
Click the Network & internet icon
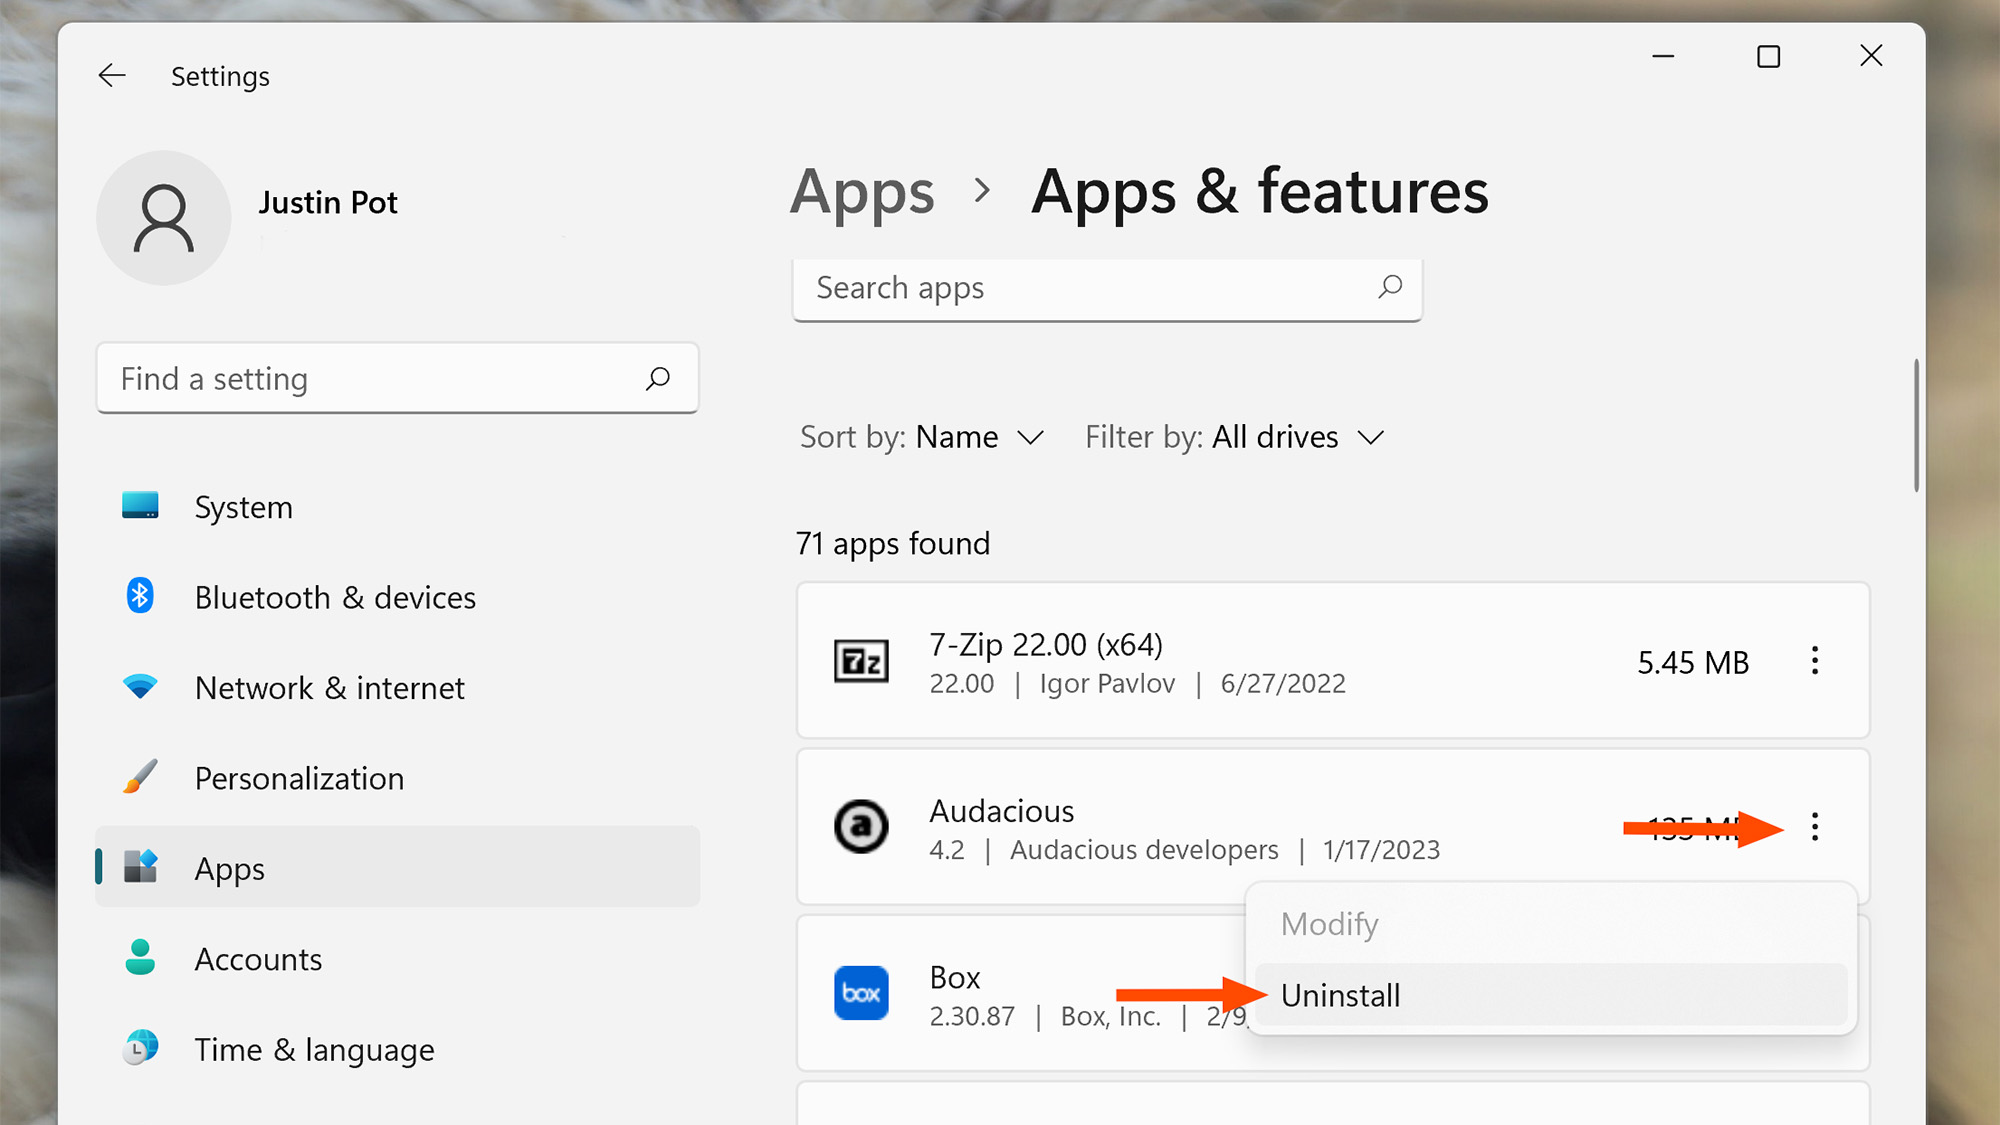(140, 685)
